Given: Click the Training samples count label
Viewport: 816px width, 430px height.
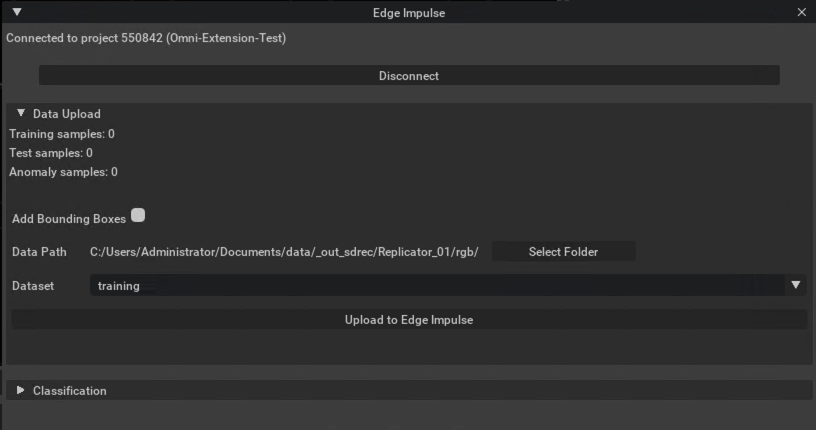Looking at the screenshot, I should (x=62, y=134).
